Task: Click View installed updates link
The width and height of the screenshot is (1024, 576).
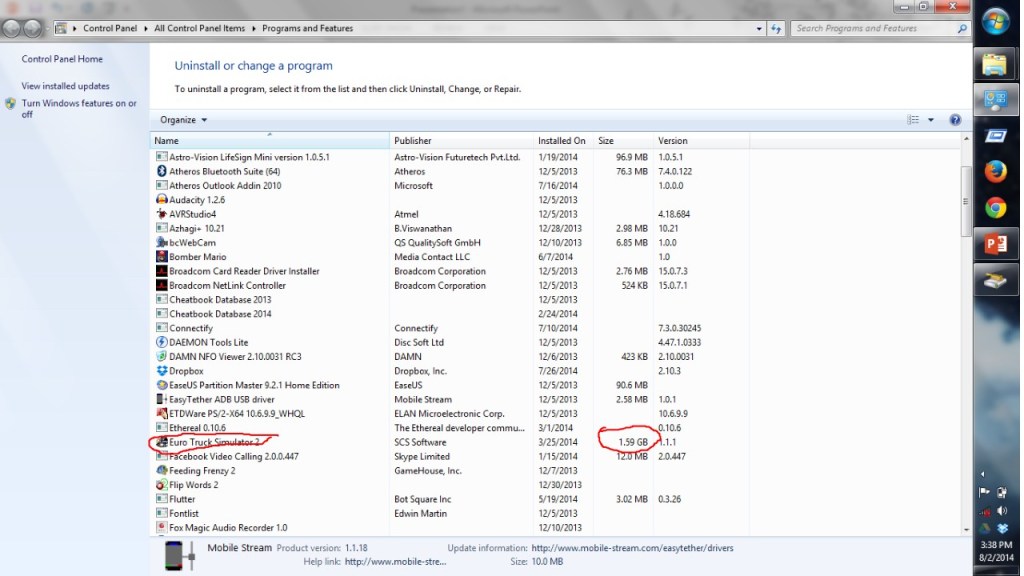Action: coord(65,86)
